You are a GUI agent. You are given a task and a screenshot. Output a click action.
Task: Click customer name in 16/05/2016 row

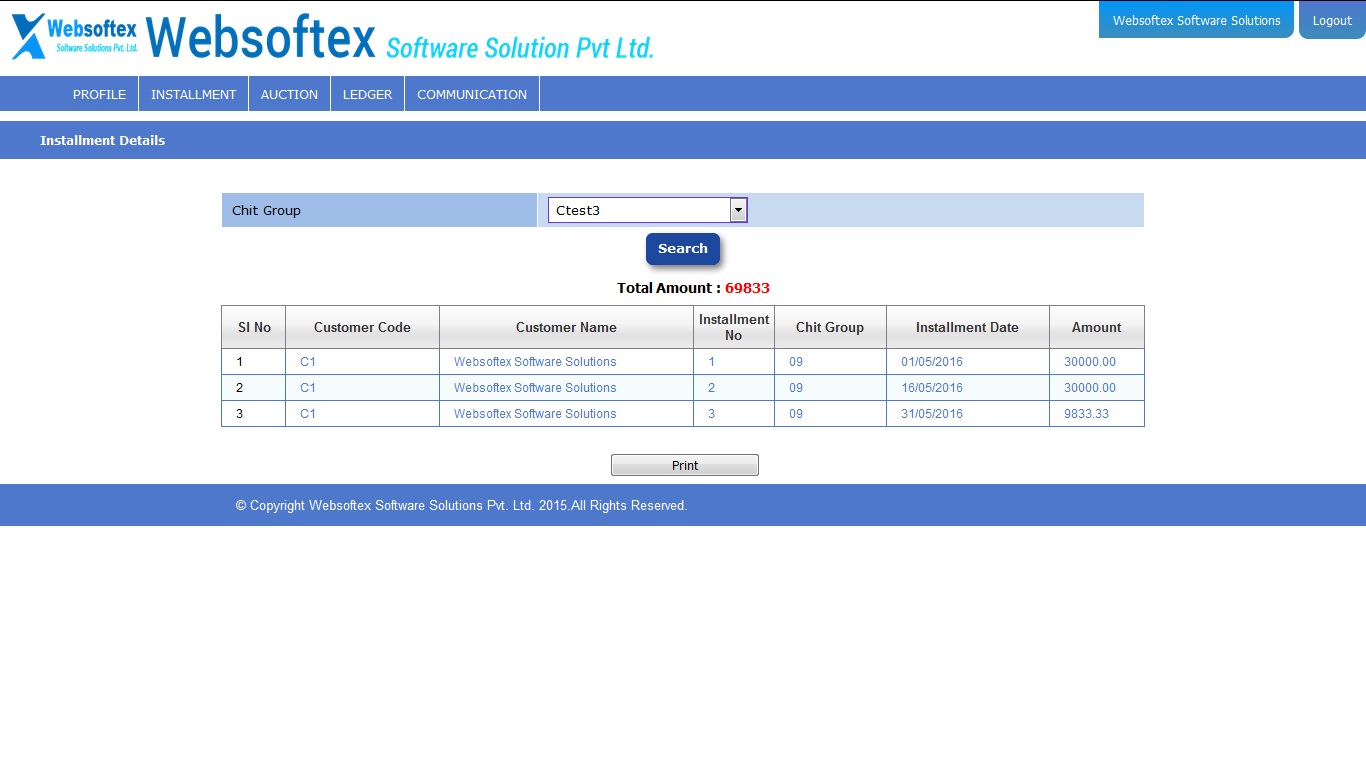click(x=535, y=388)
